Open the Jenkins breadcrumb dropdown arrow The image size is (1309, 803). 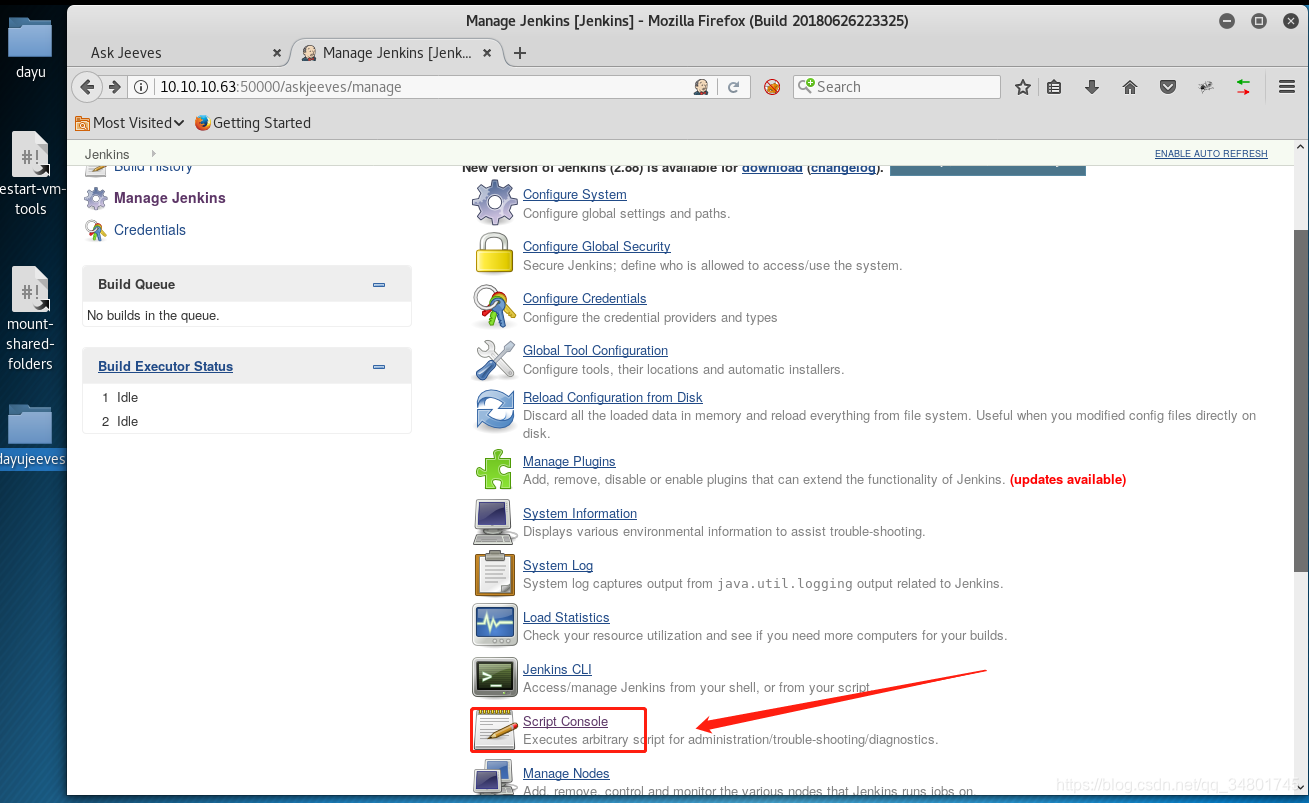click(x=153, y=154)
